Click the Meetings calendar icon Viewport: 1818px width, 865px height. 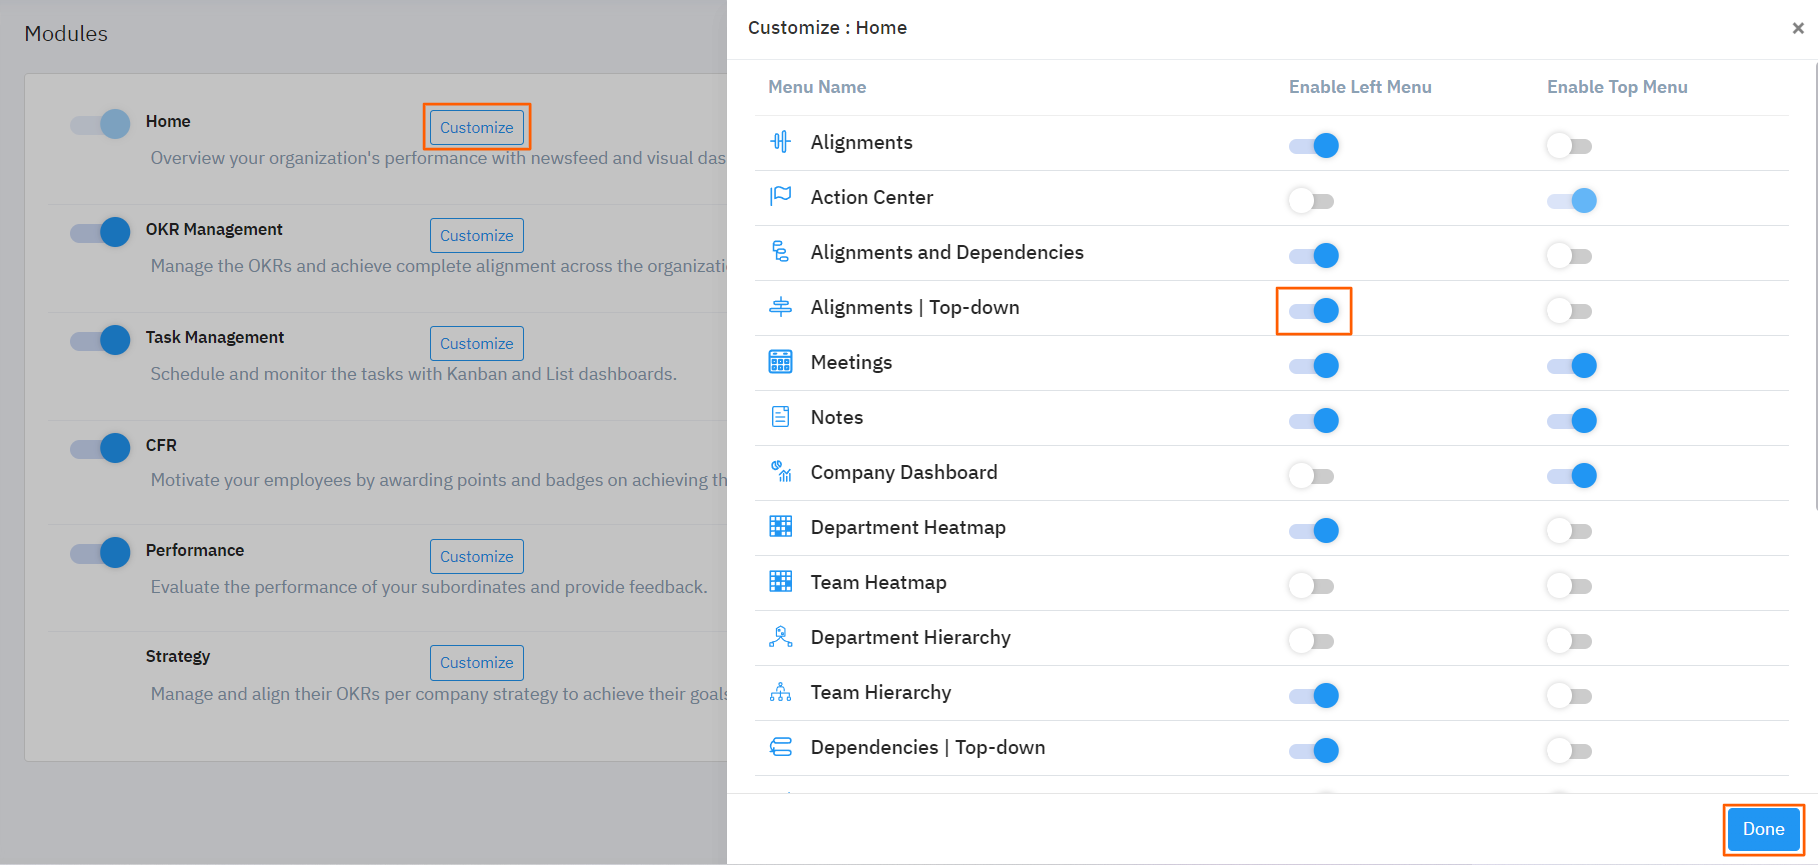(781, 362)
